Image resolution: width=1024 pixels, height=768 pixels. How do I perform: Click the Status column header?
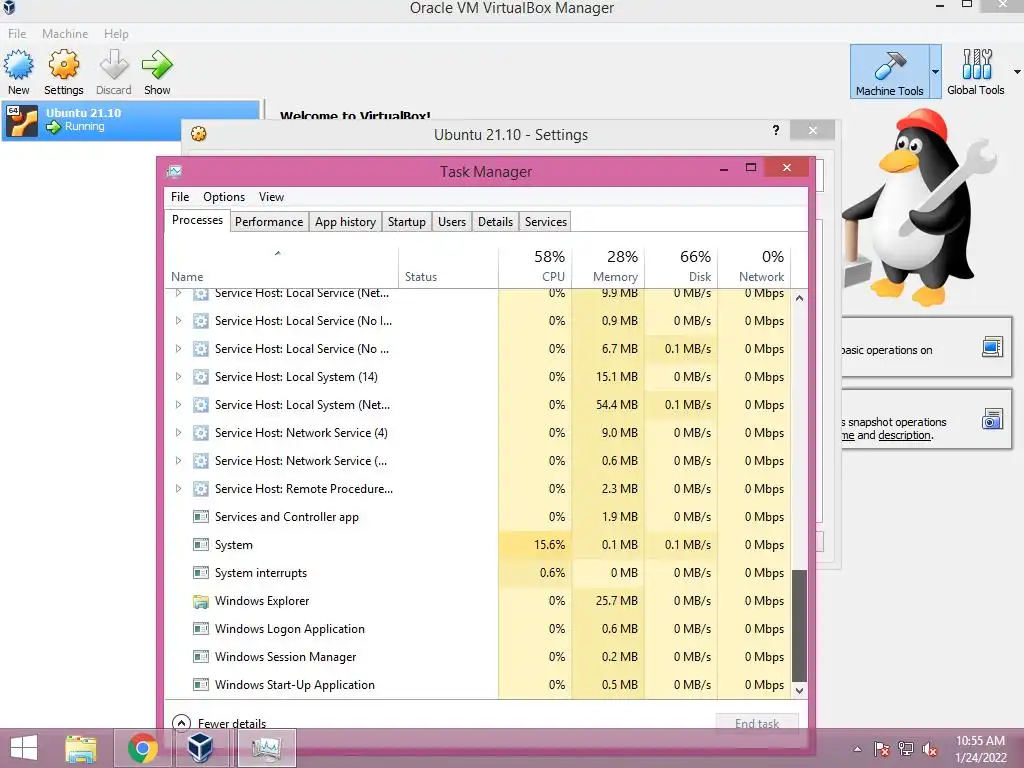[448, 267]
